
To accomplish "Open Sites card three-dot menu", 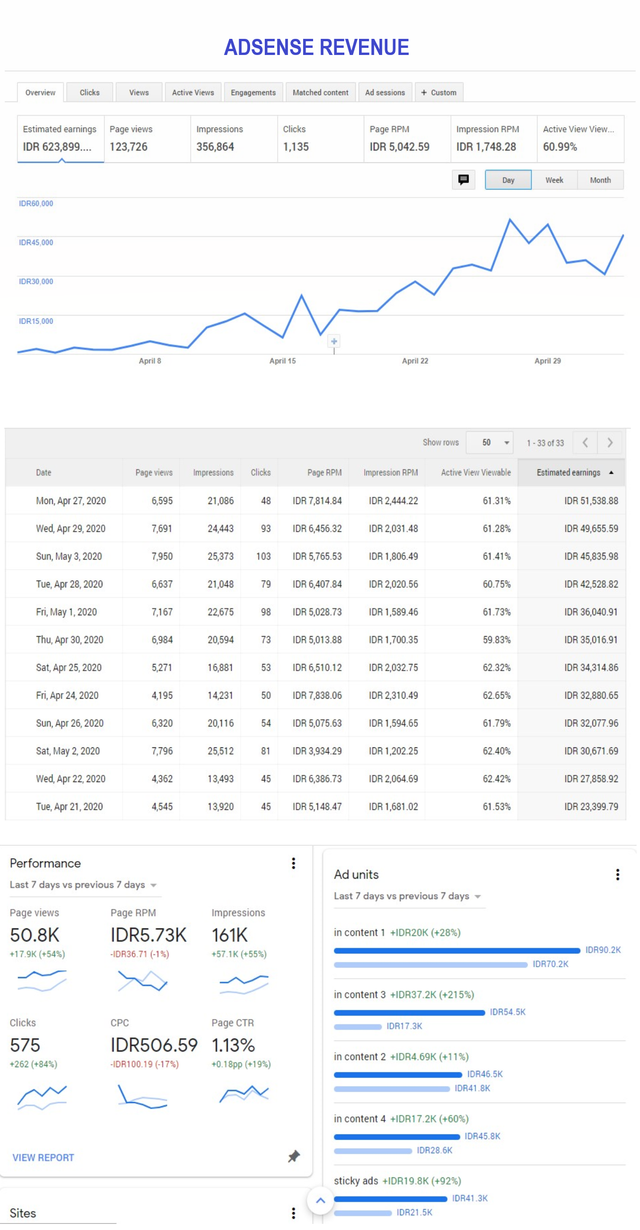I will click(293, 1213).
